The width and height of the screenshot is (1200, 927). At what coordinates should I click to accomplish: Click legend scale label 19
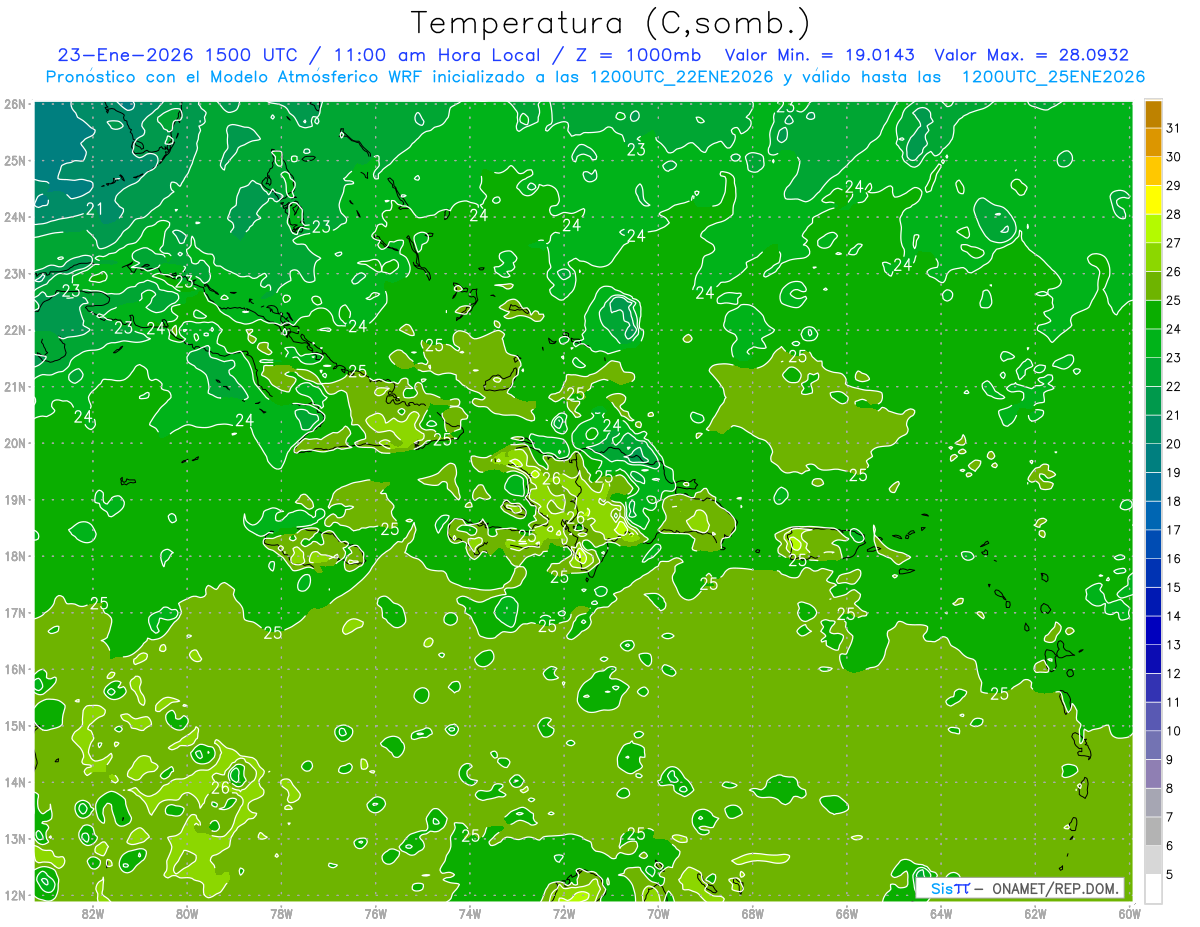pos(1173,472)
